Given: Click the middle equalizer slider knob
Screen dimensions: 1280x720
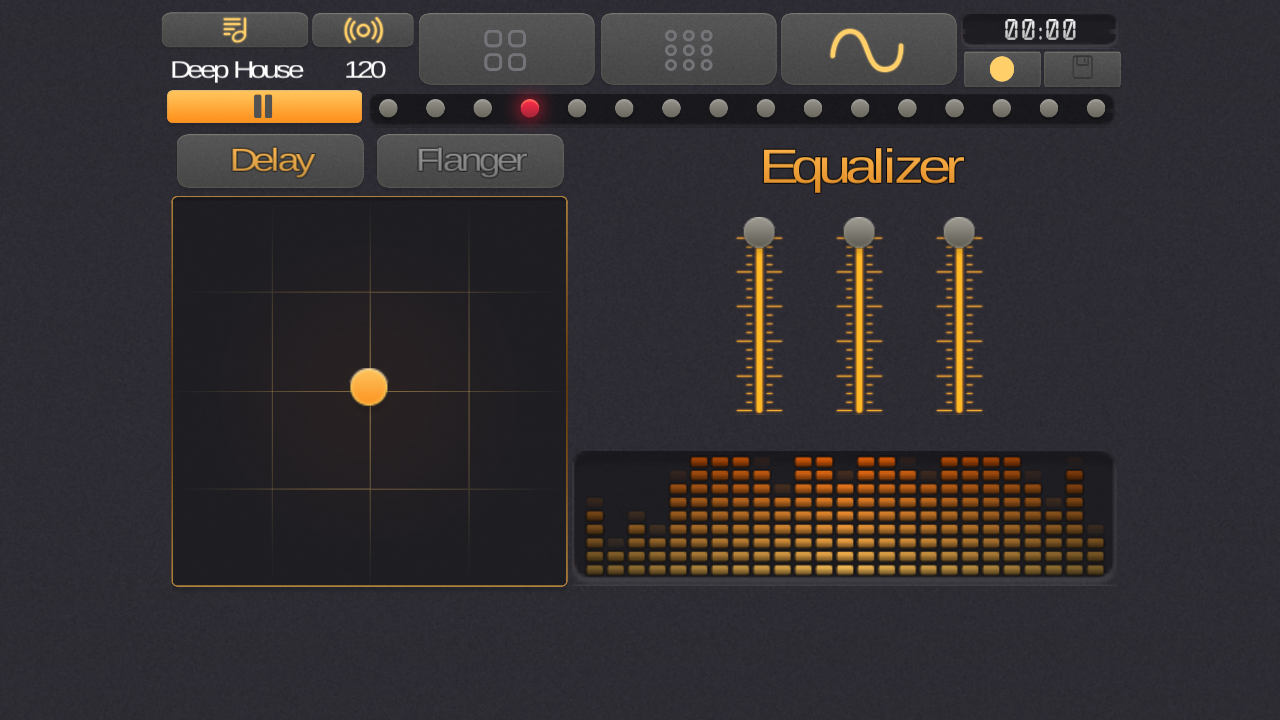Looking at the screenshot, I should pyautogui.click(x=859, y=232).
